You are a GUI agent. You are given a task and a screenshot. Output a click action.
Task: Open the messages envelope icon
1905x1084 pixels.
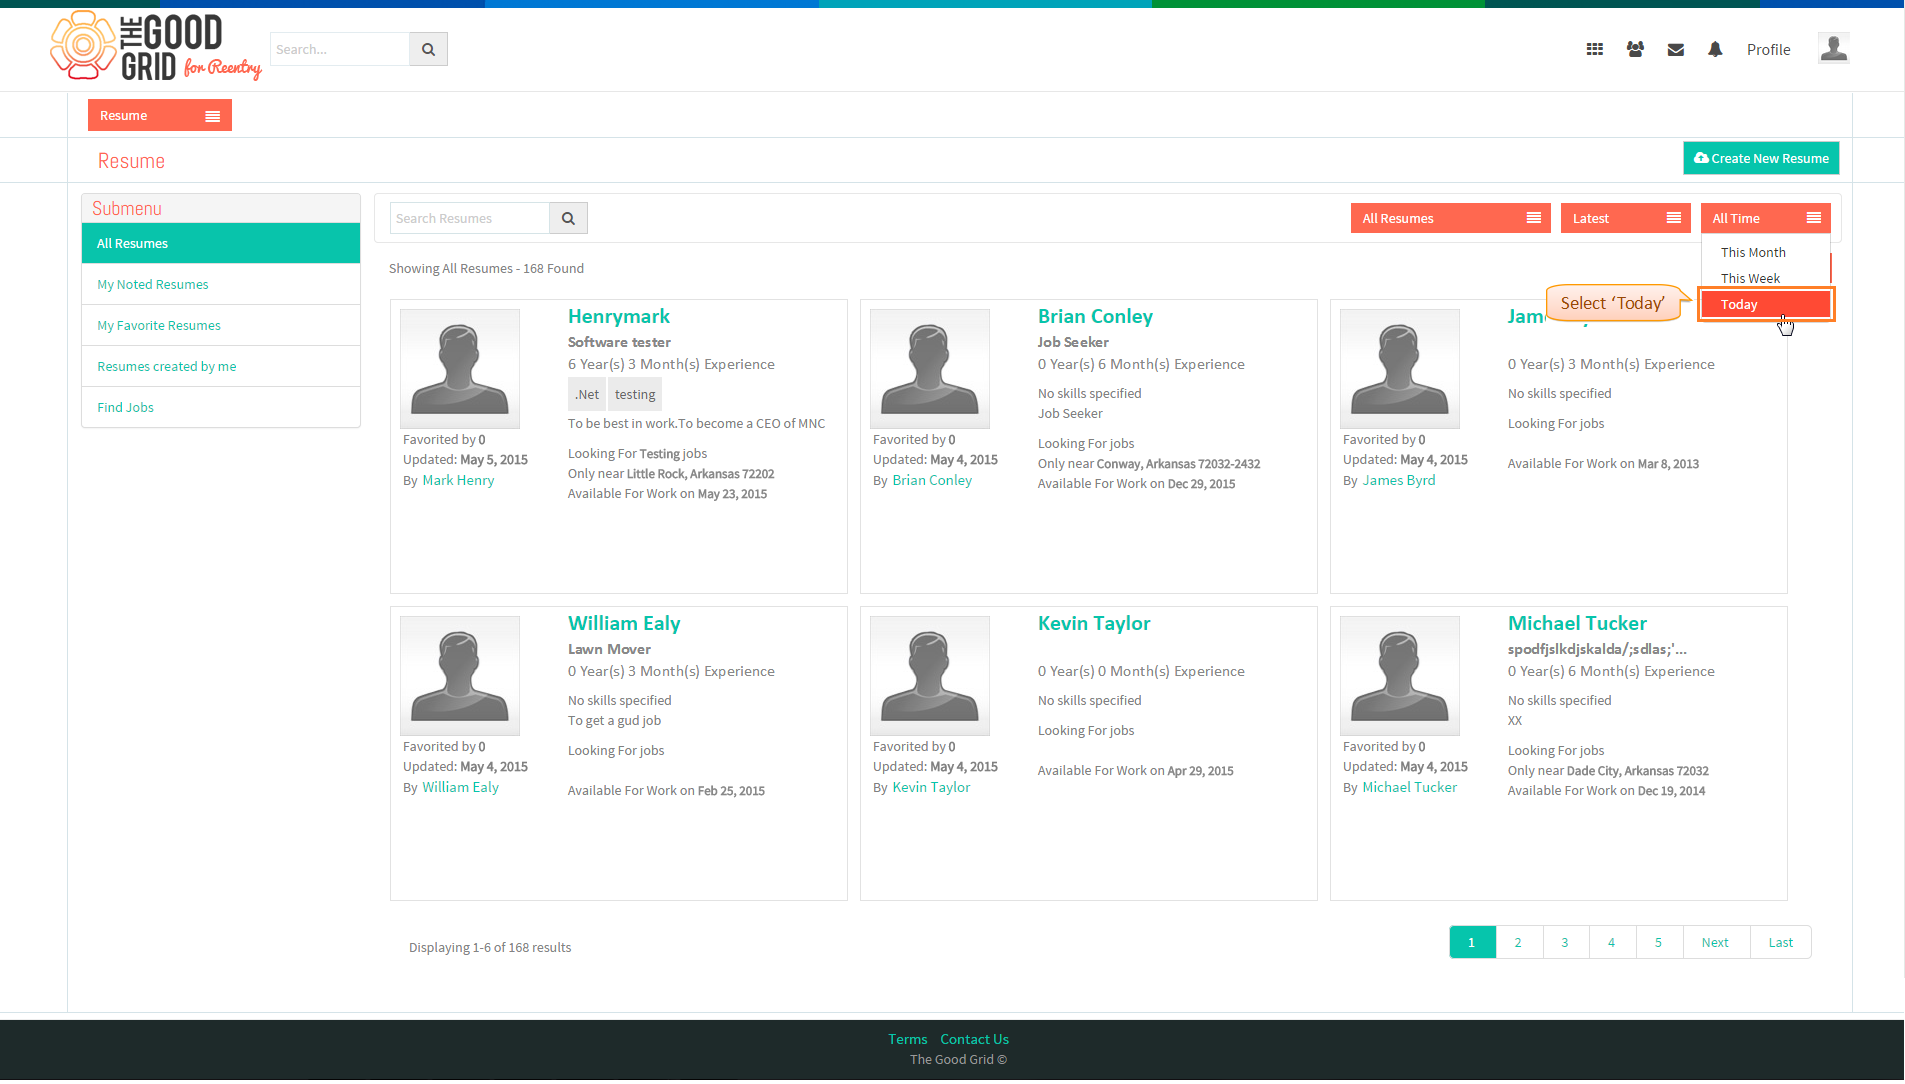[x=1676, y=49]
